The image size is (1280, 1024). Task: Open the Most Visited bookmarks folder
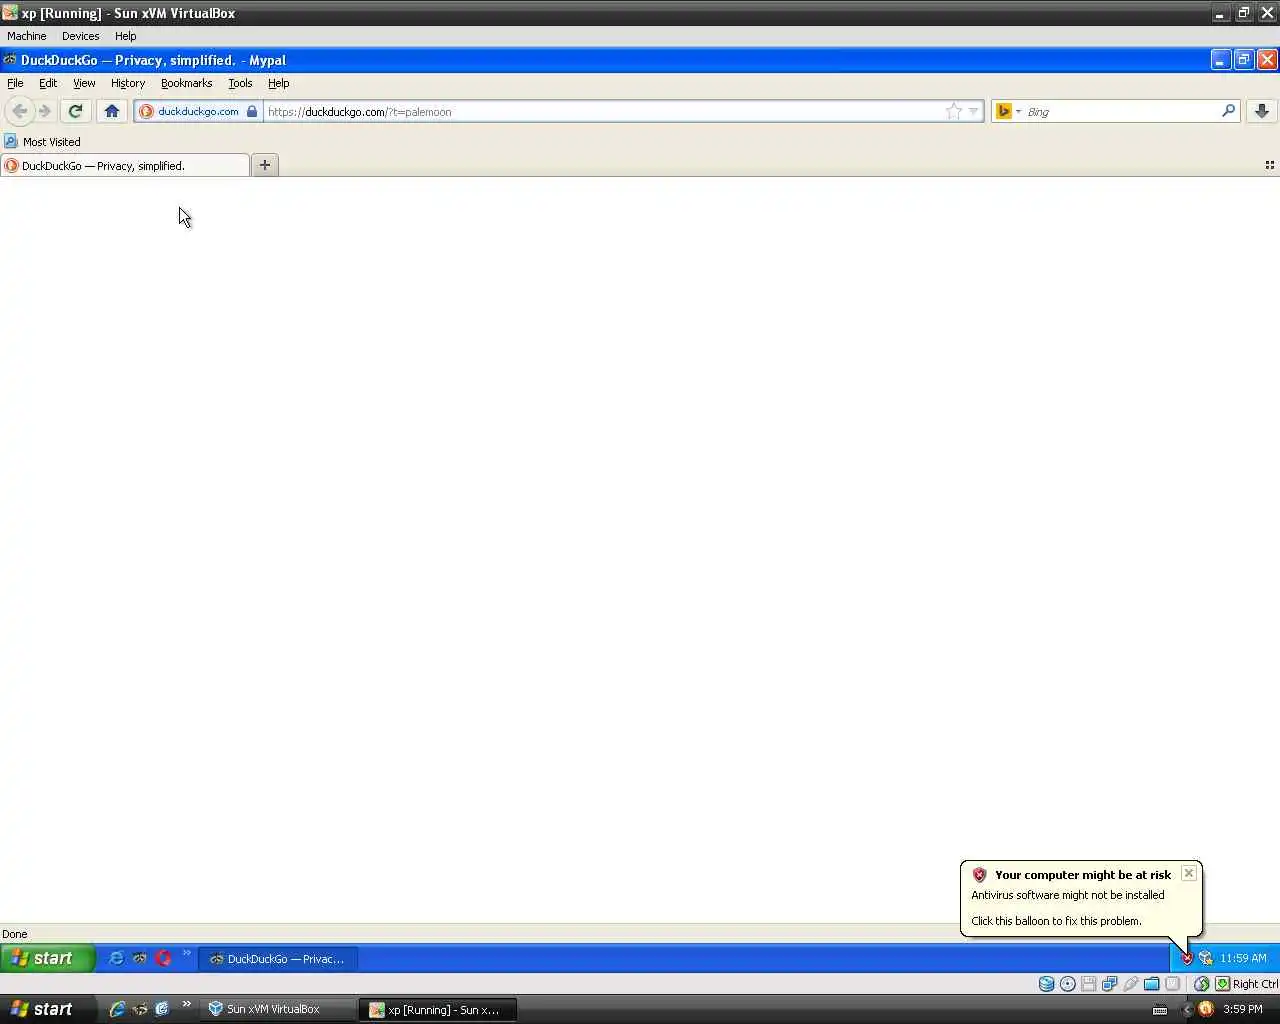pyautogui.click(x=42, y=141)
